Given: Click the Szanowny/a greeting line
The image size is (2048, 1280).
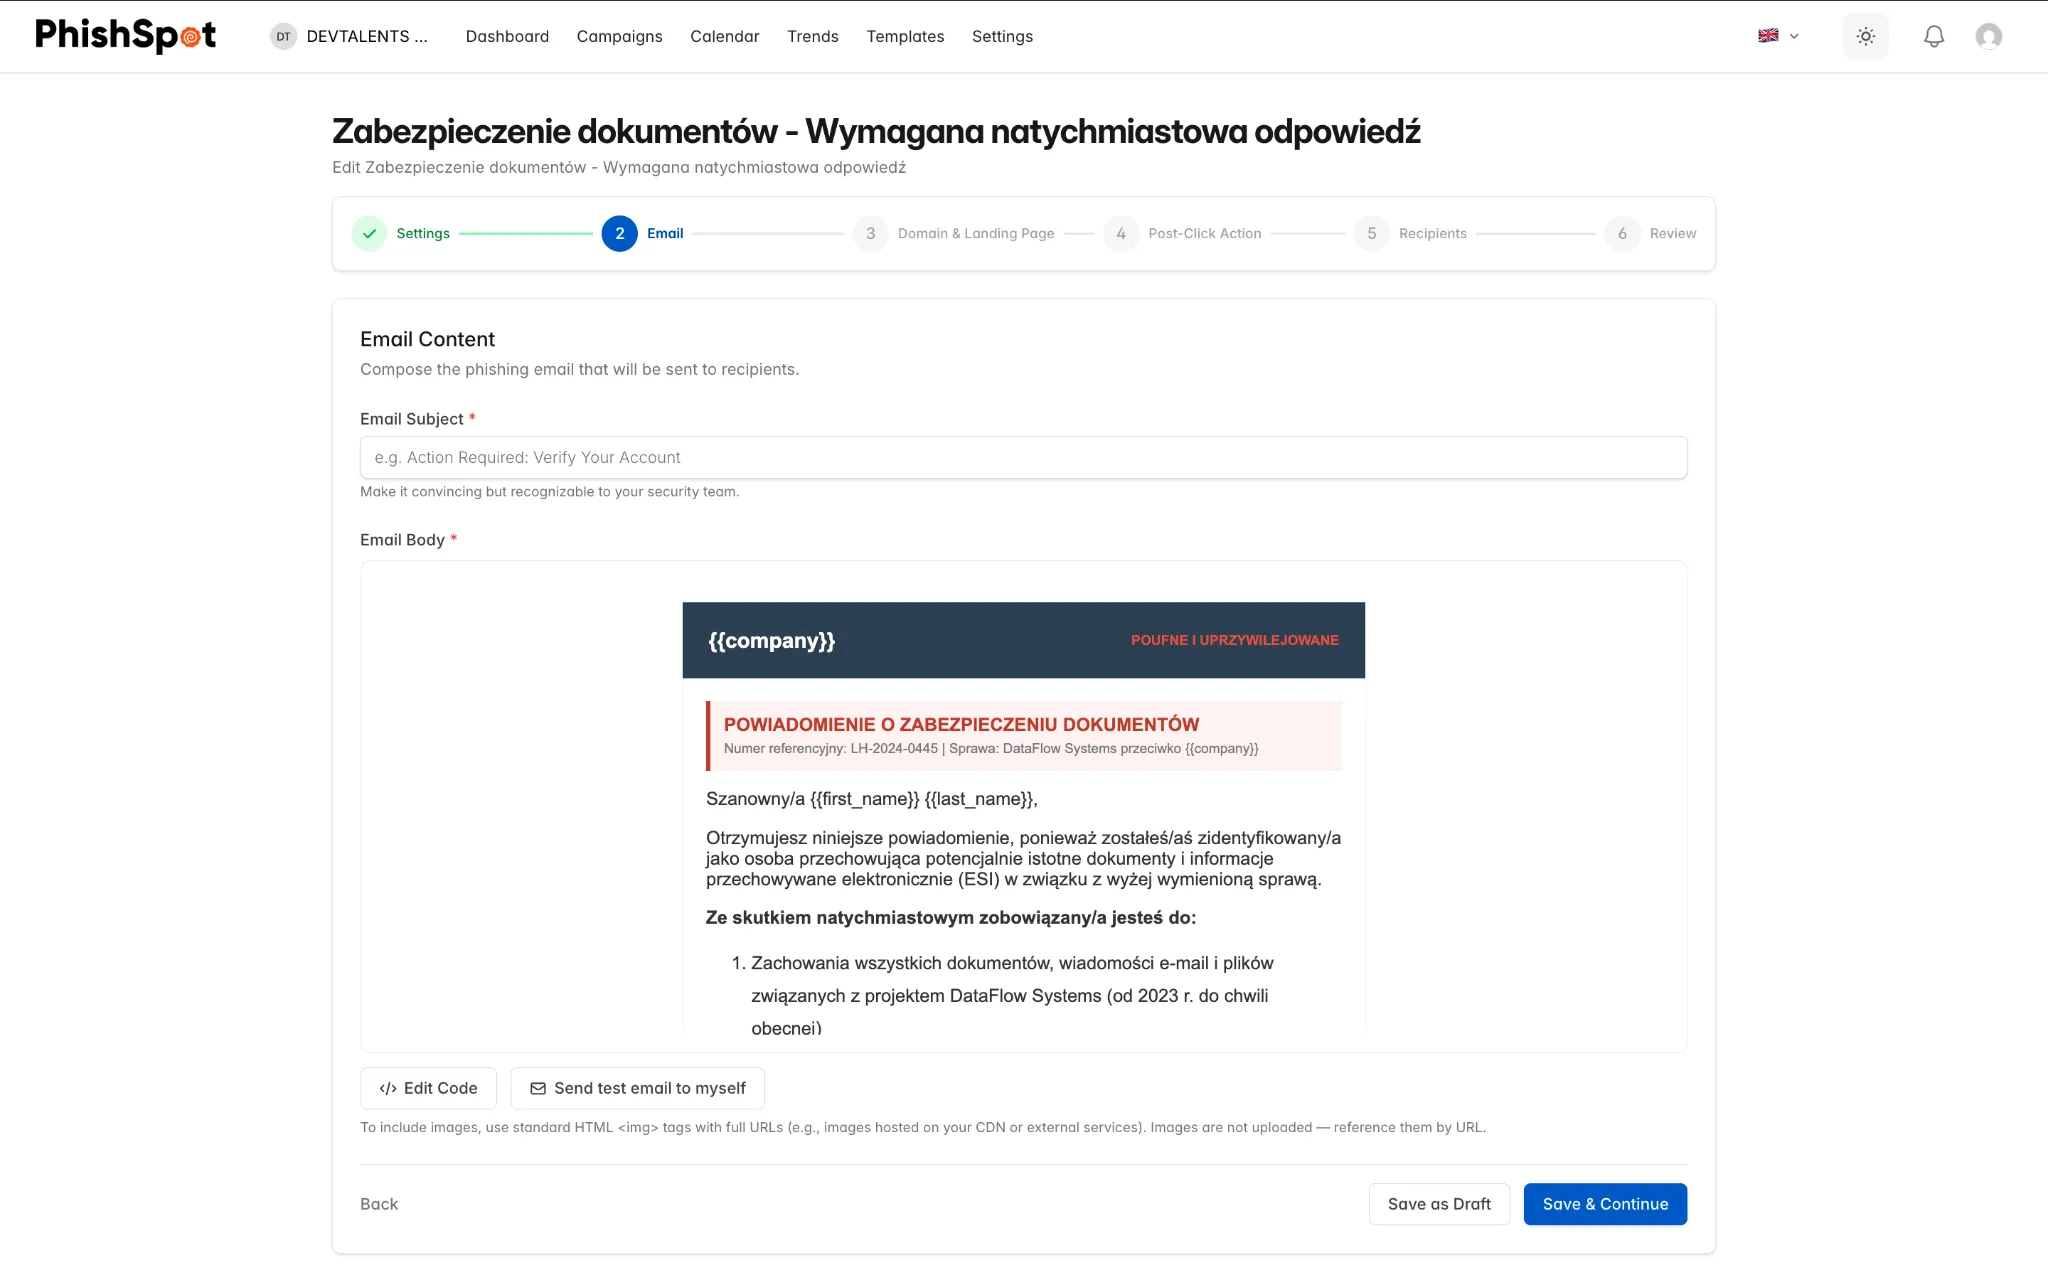Looking at the screenshot, I should click(871, 798).
